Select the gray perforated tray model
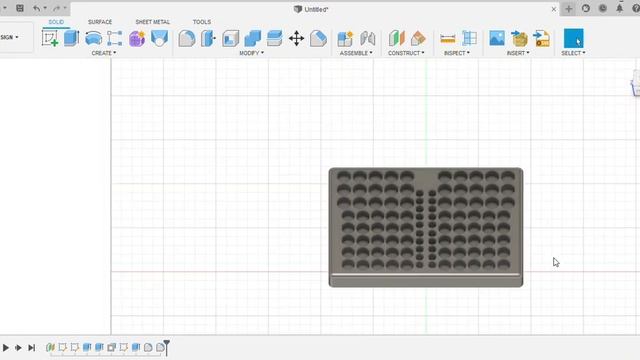Image resolution: width=640 pixels, height=360 pixels. 426,227
